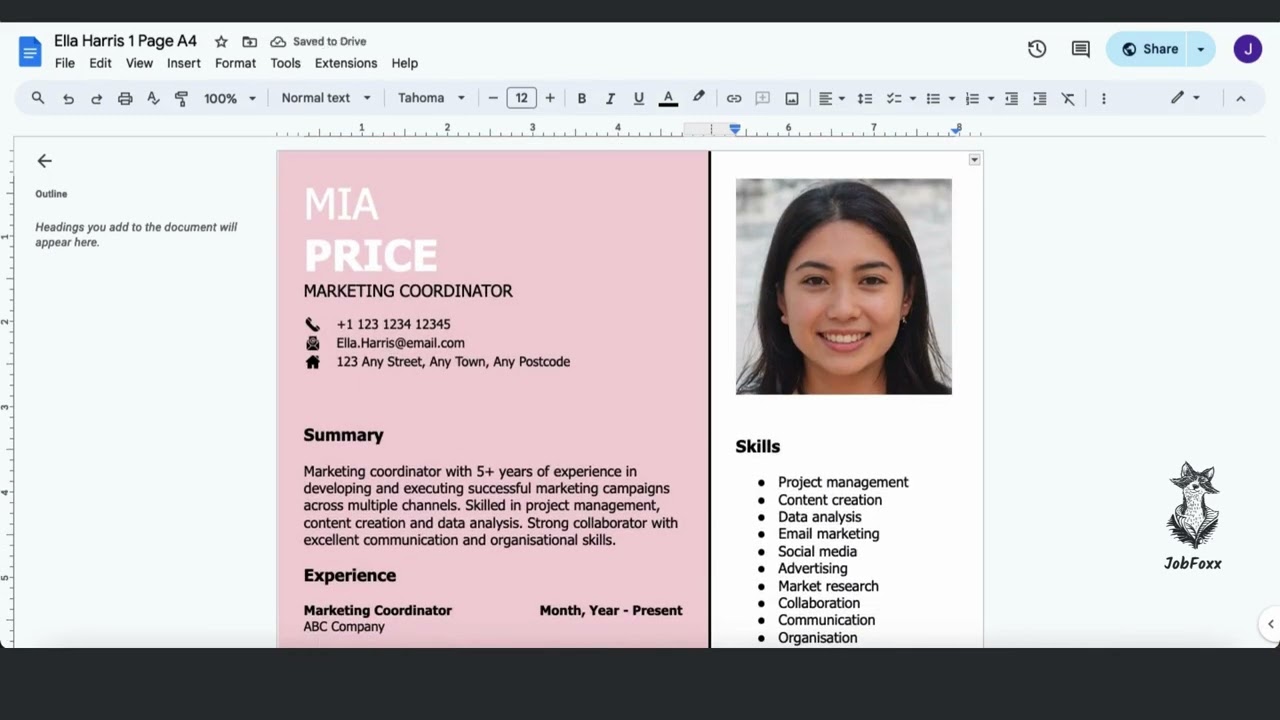Click the Skills heading
1280x720 pixels.
tap(758, 447)
